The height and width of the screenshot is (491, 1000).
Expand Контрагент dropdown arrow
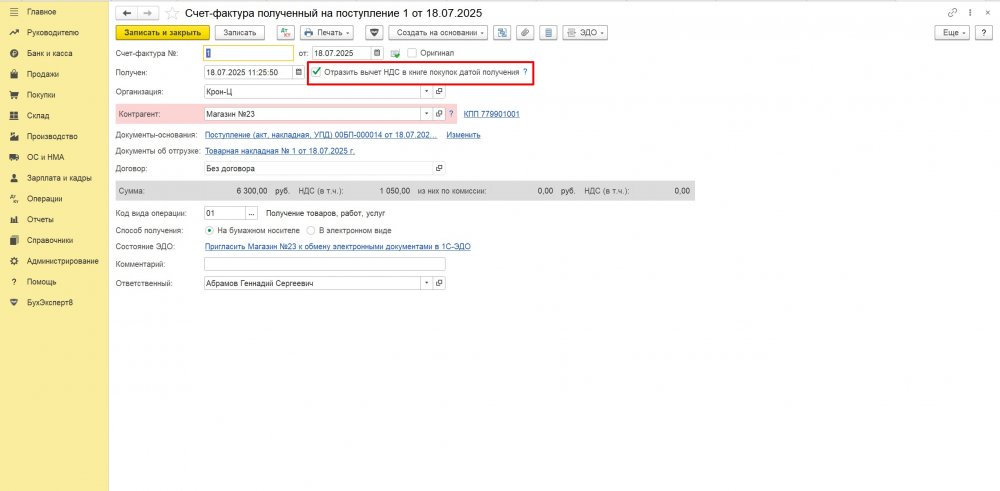tap(427, 114)
